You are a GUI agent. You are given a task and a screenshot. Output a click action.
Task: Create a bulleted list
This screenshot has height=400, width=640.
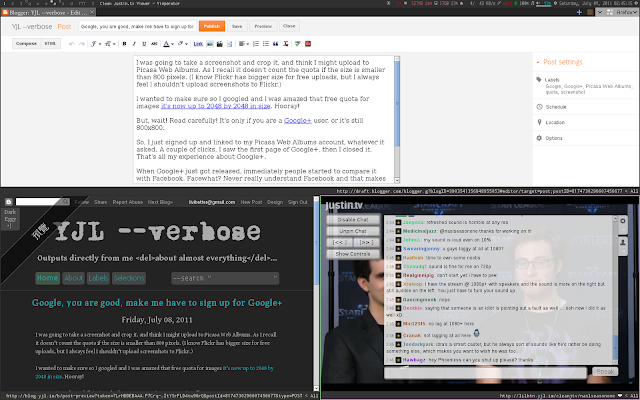(x=266, y=44)
